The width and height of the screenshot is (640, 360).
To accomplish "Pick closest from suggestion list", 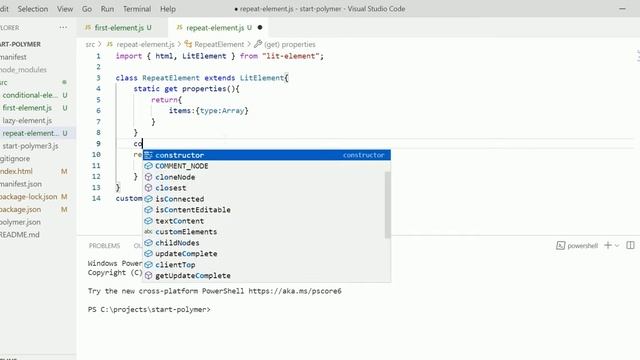I will (x=264, y=188).
